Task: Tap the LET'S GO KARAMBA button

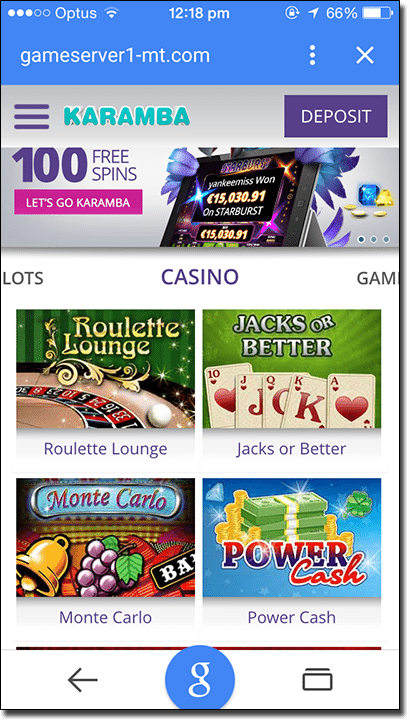Action: click(x=78, y=202)
